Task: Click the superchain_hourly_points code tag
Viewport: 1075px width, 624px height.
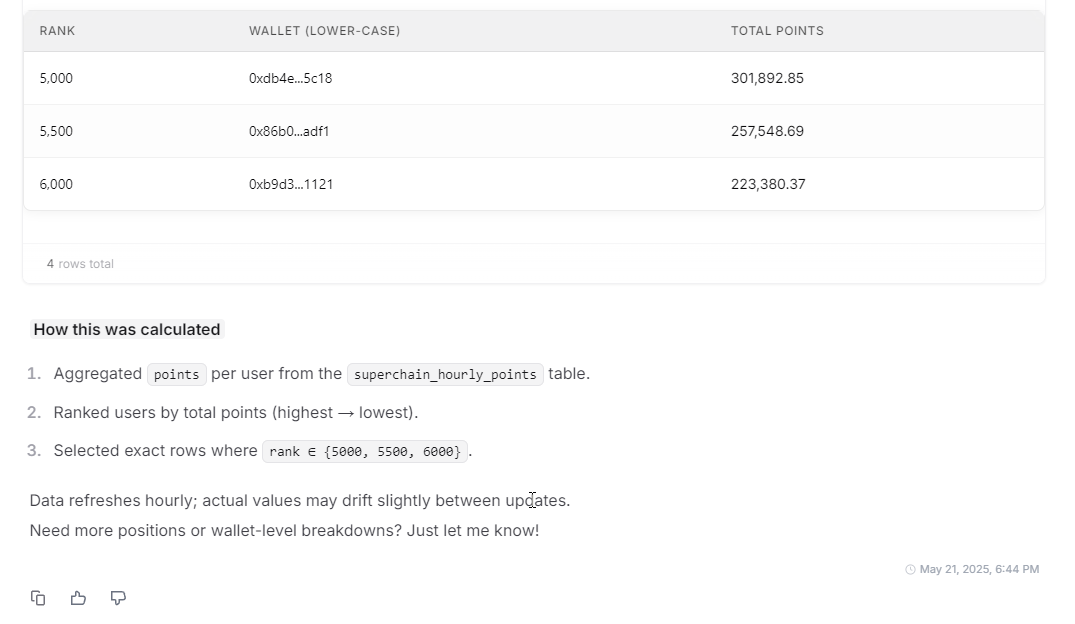Action: 445,374
